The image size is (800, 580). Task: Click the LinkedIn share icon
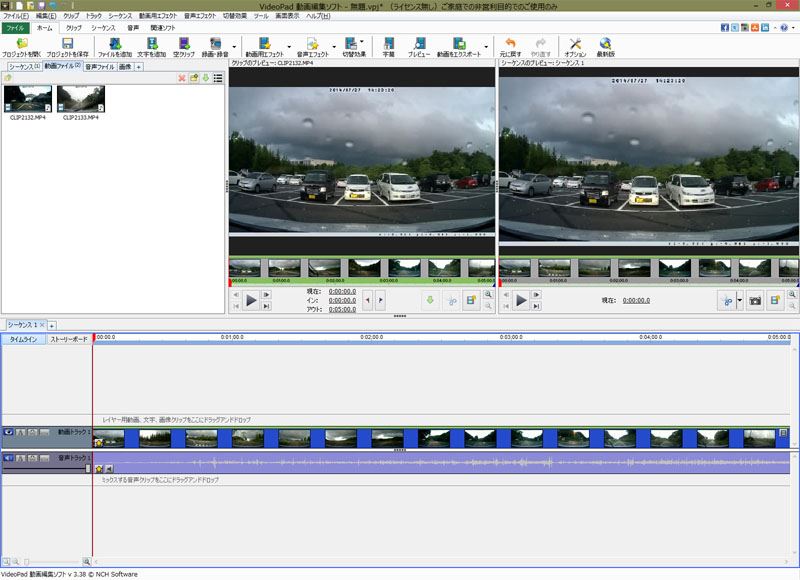point(765,28)
